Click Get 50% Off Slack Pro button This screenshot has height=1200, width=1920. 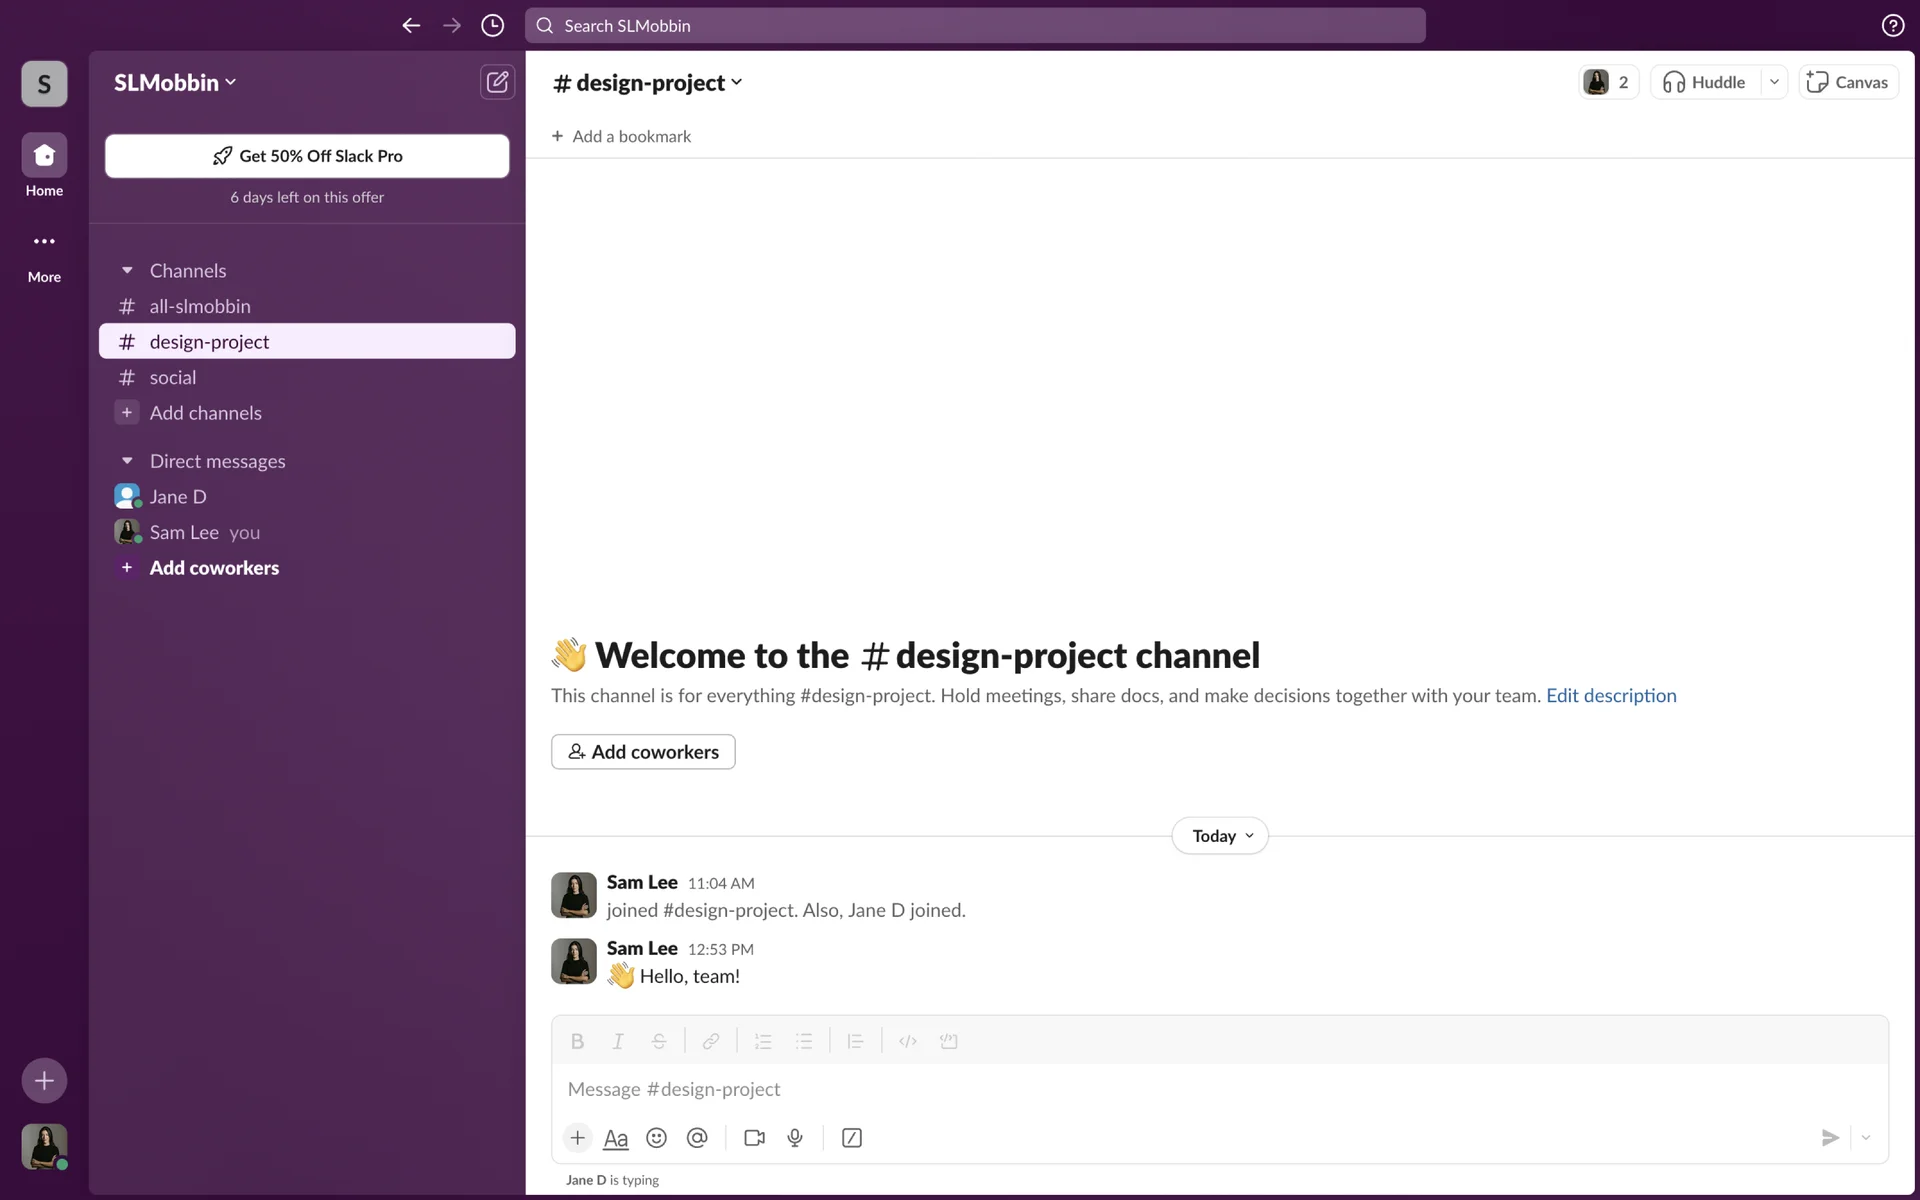pos(307,156)
